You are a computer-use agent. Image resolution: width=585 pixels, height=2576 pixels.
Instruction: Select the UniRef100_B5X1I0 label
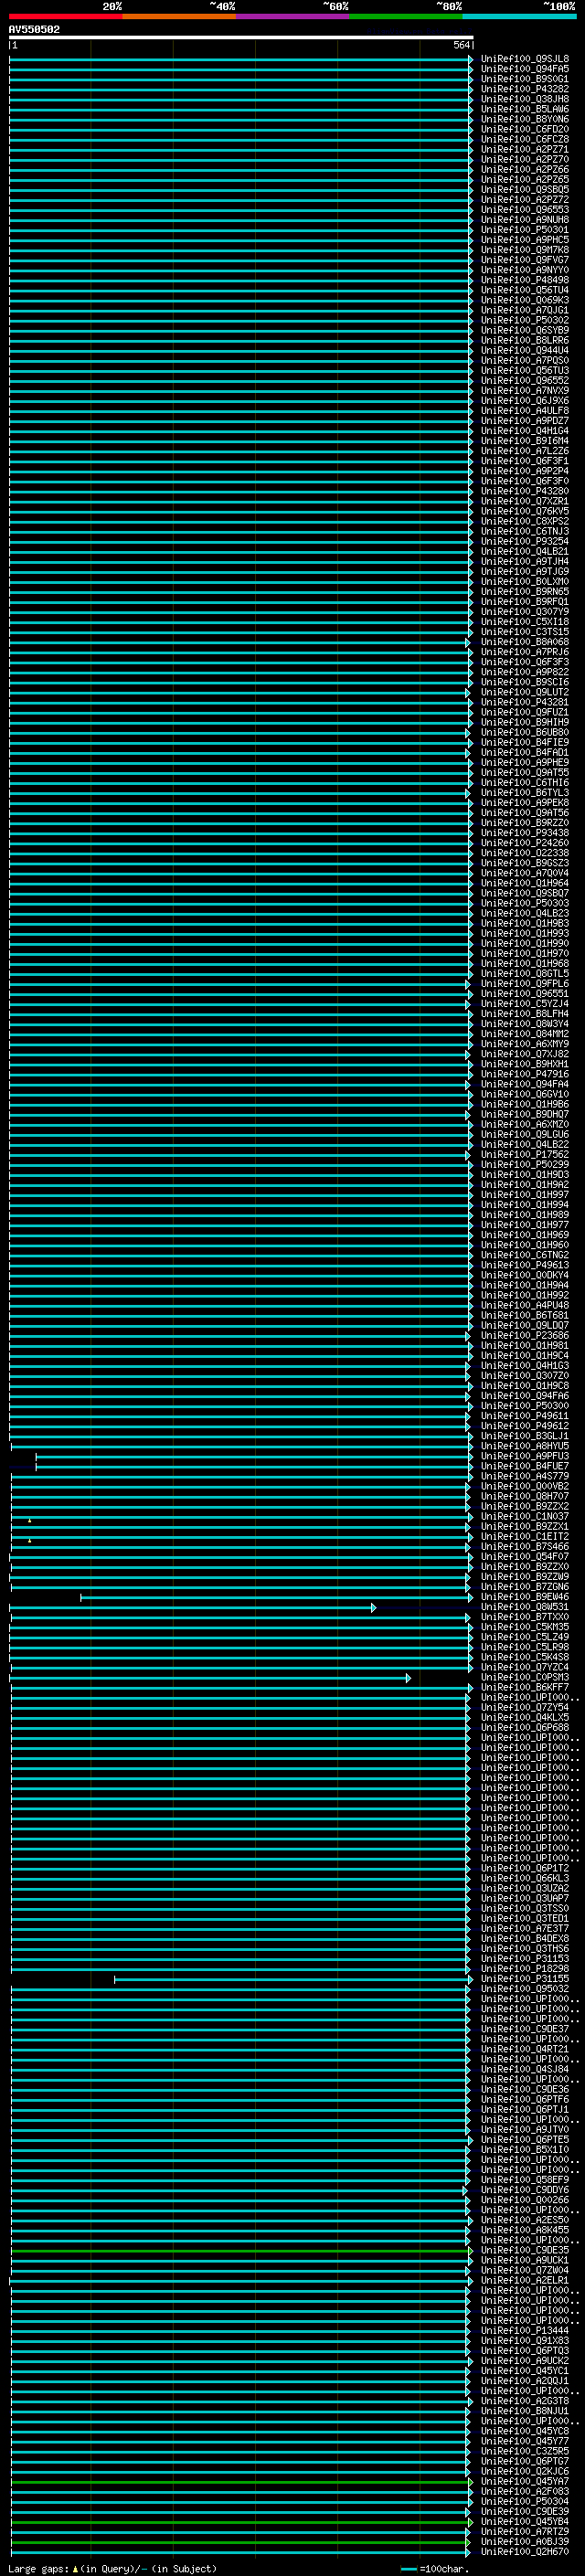525,2149
